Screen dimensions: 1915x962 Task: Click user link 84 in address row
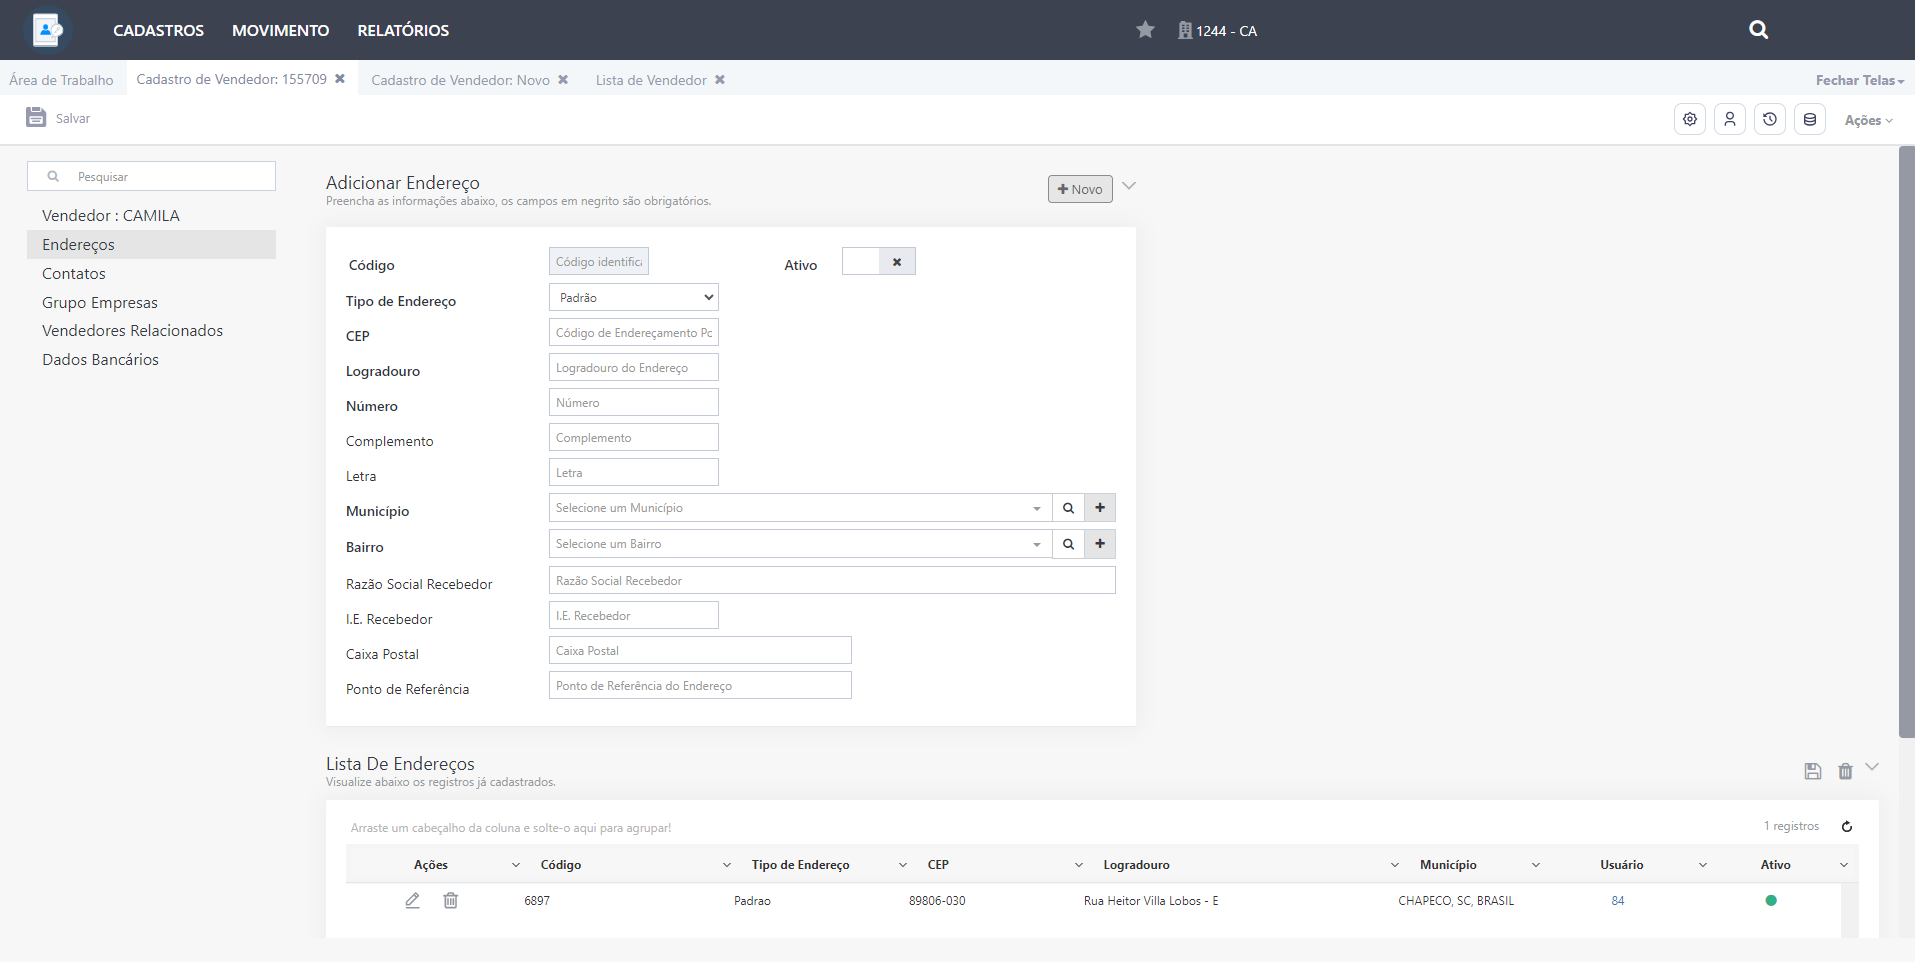click(x=1618, y=901)
